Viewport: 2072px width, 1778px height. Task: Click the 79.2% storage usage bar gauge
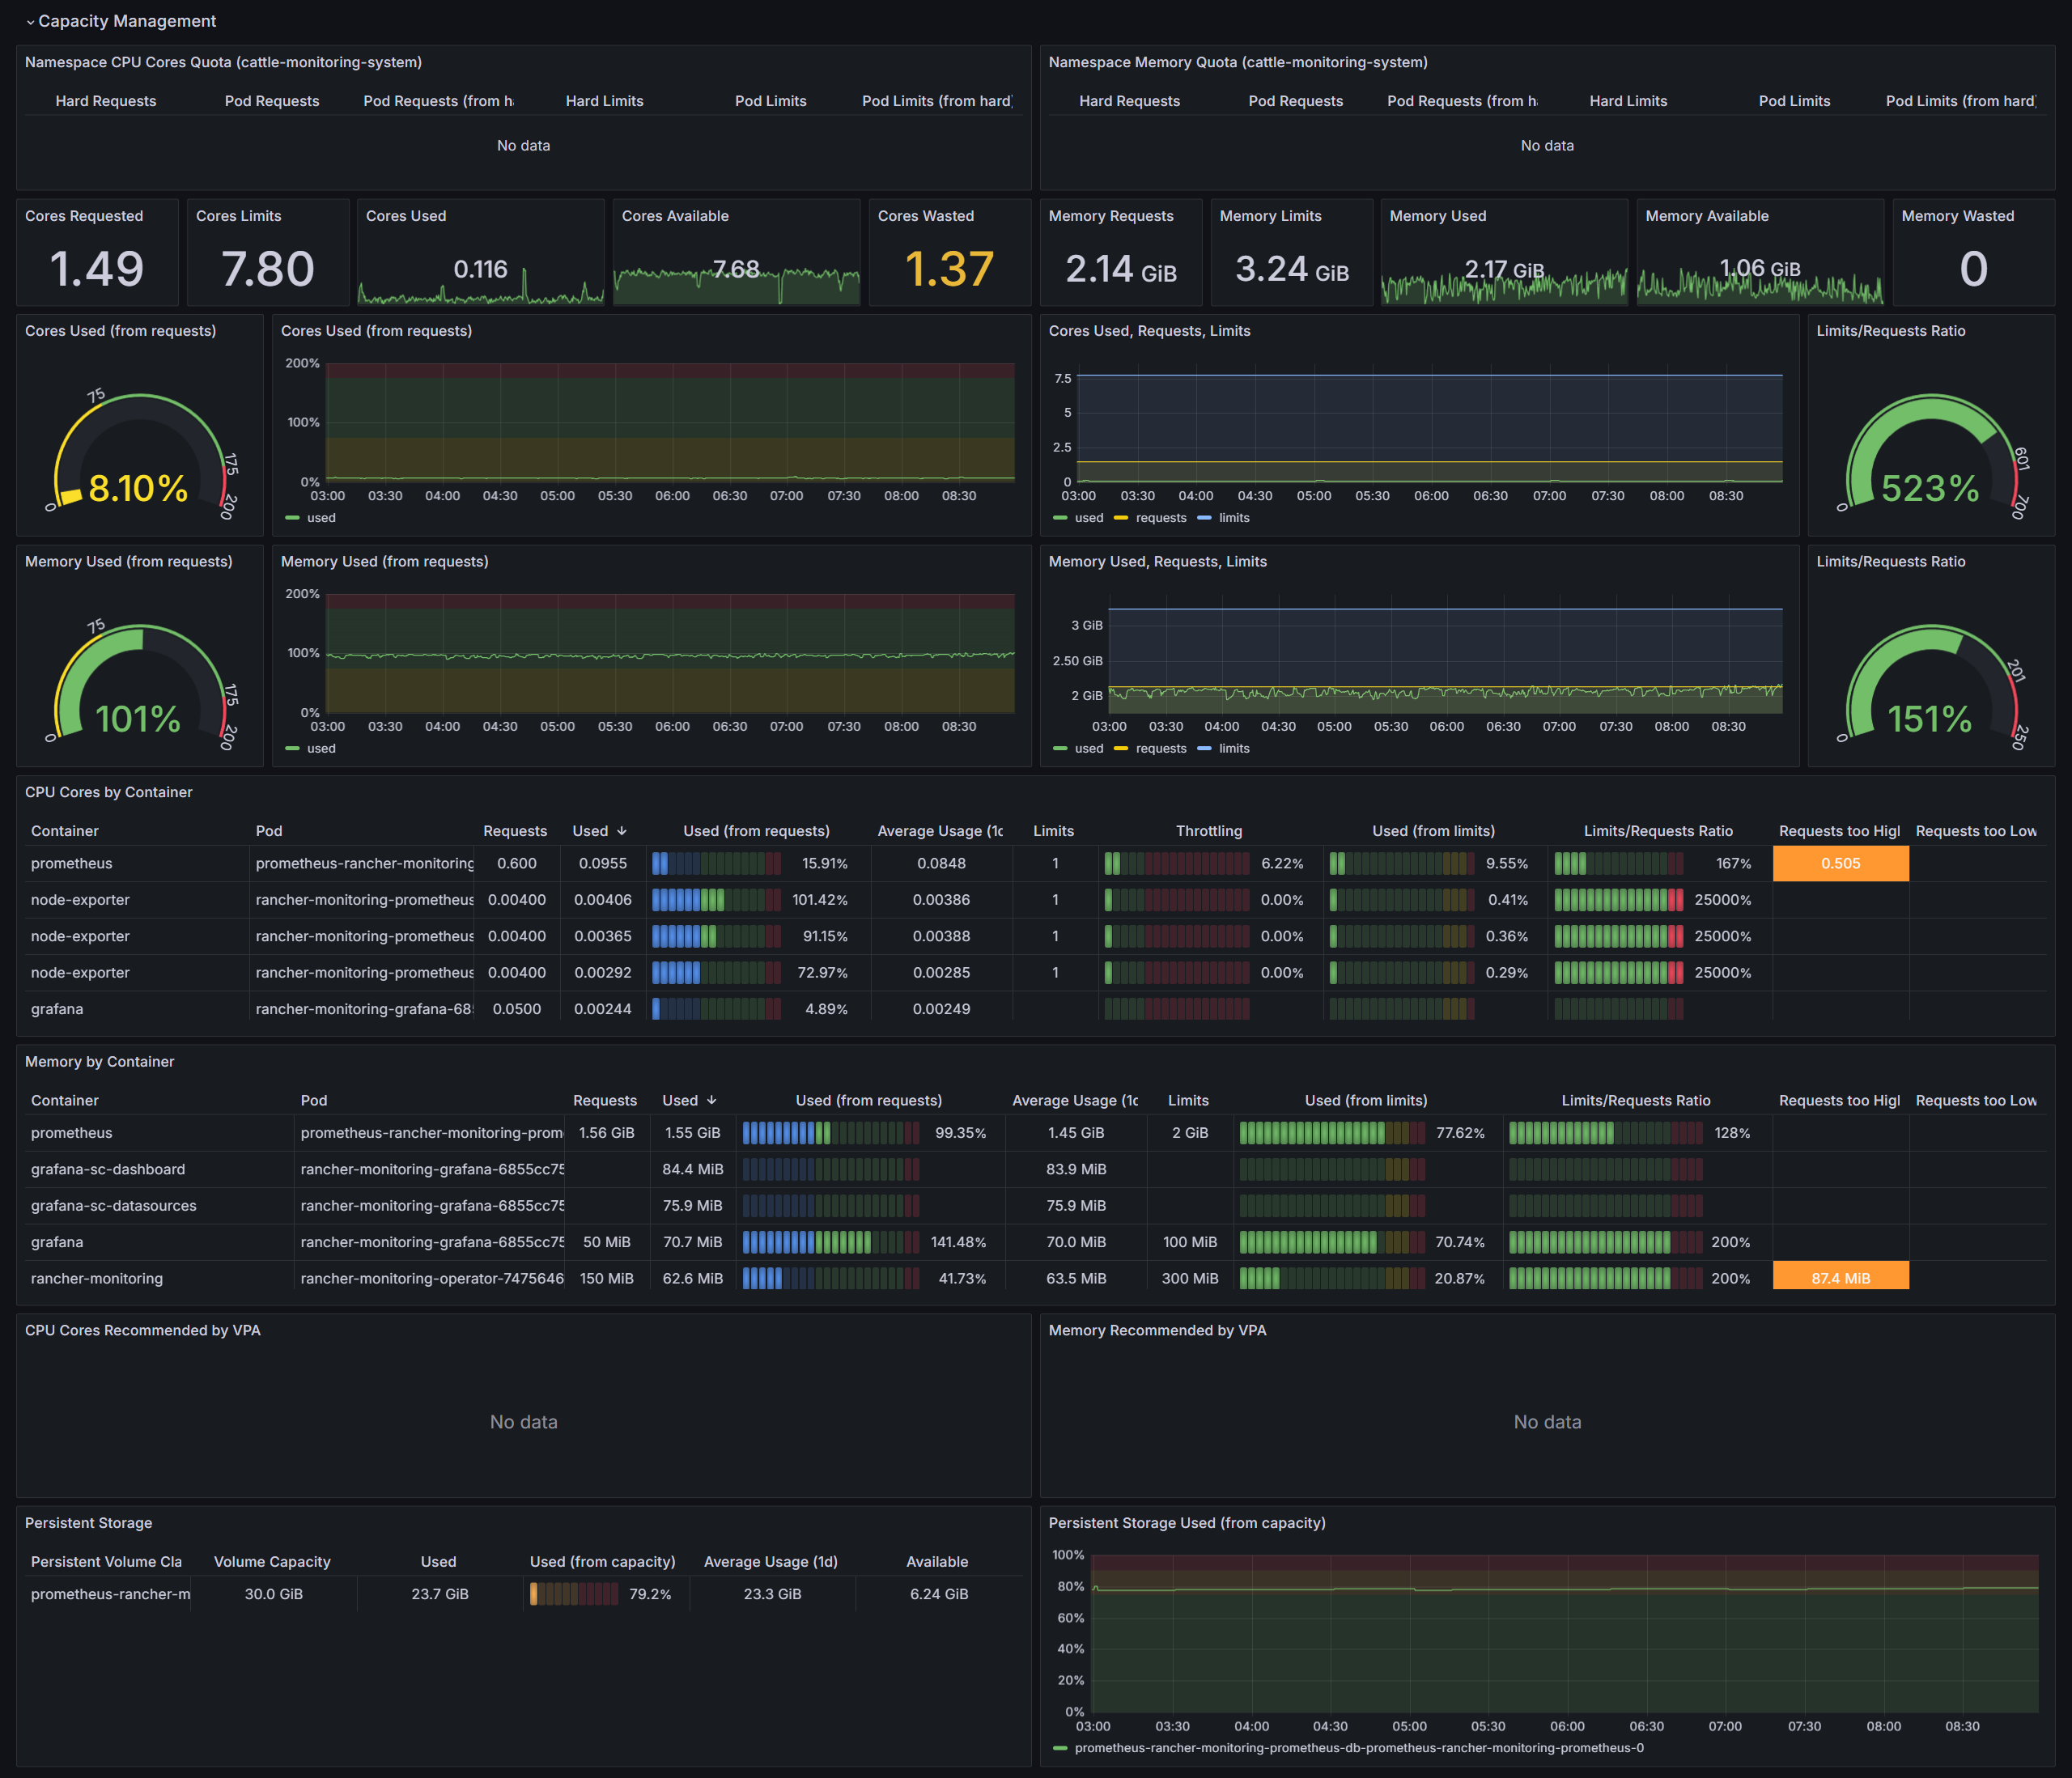click(x=574, y=1594)
